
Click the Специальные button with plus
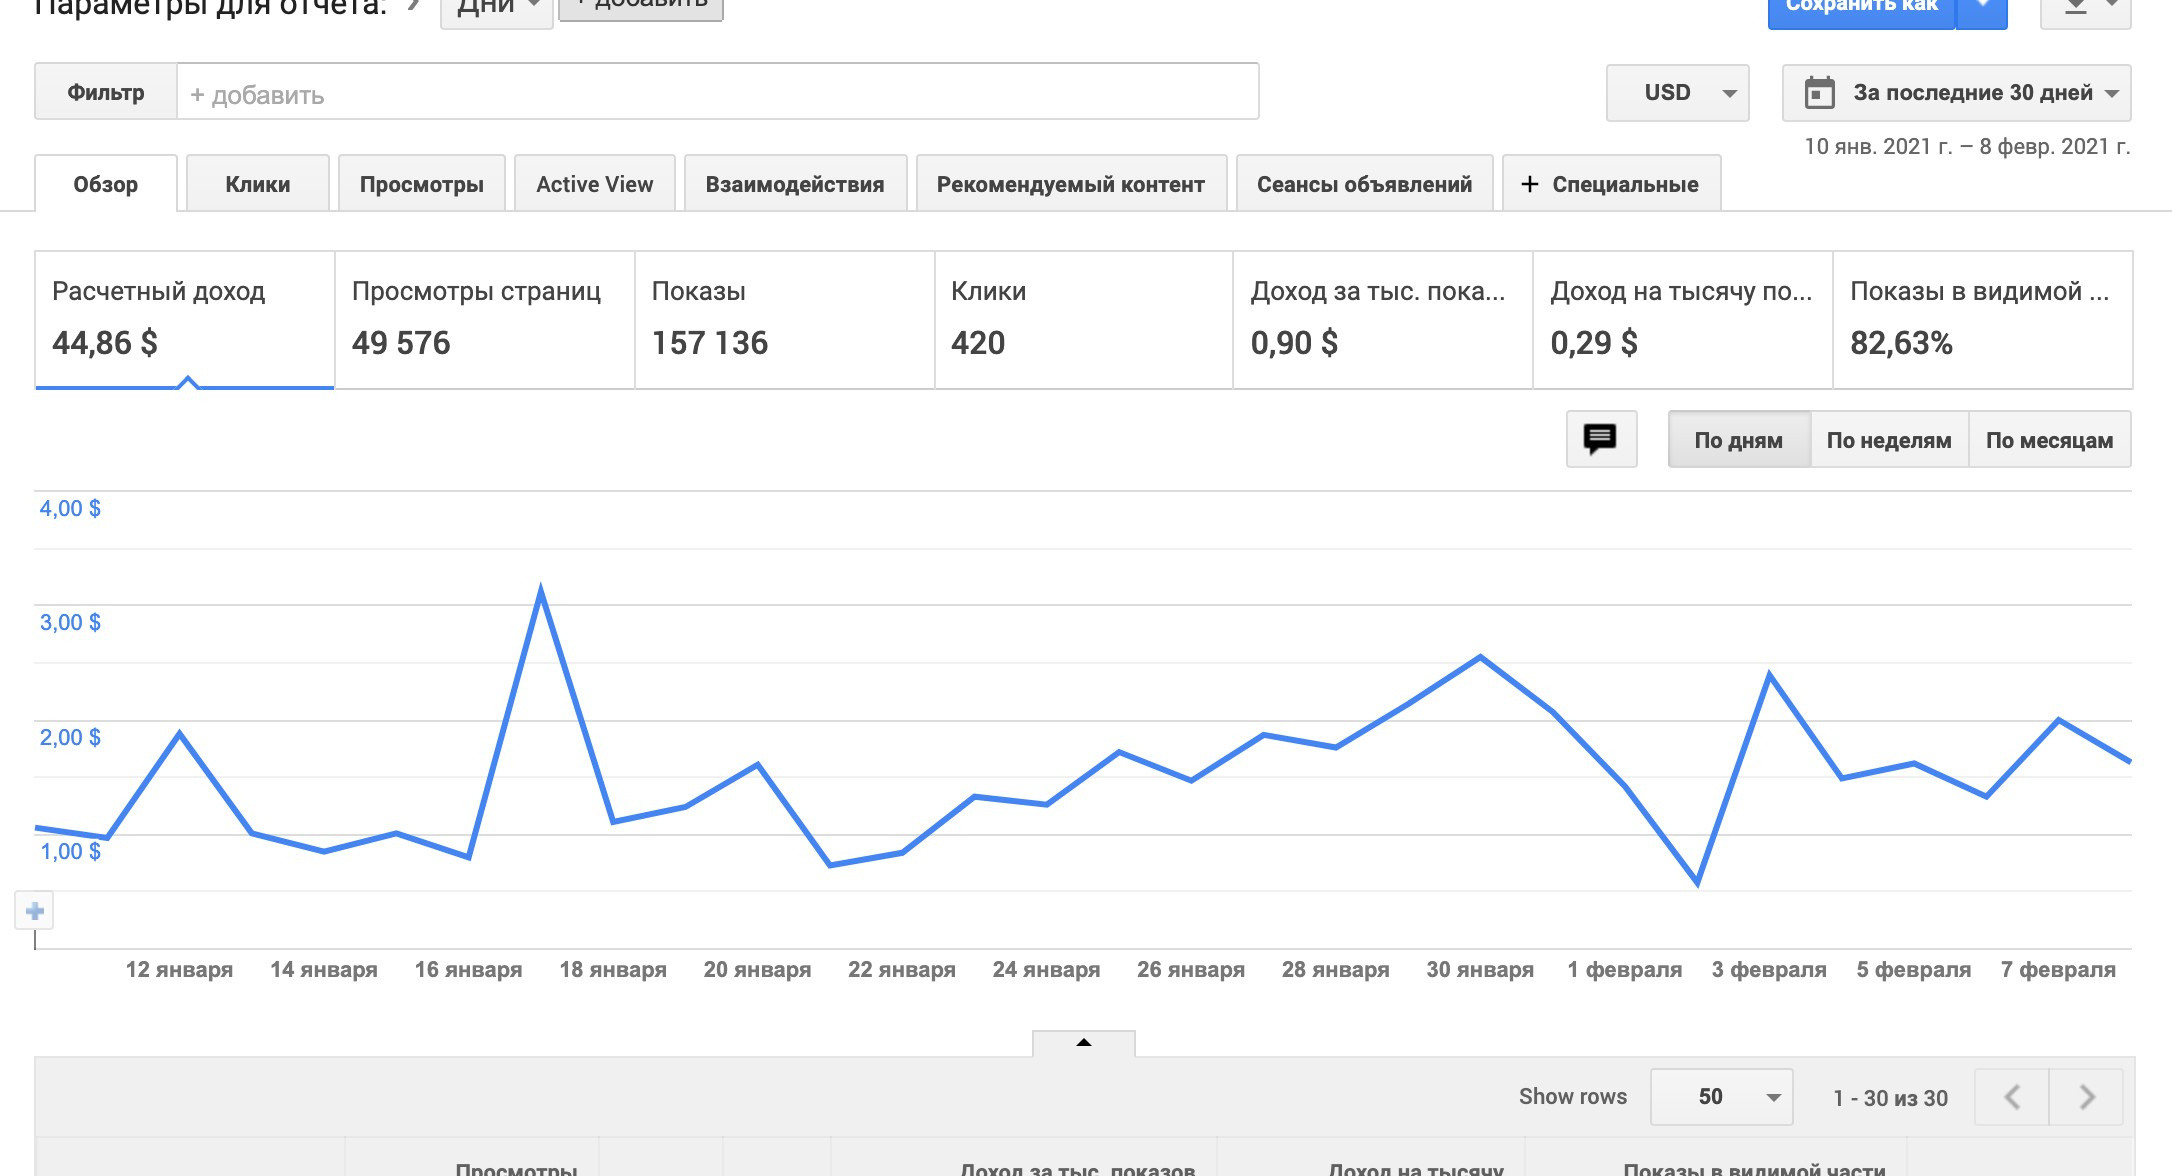coord(1610,184)
